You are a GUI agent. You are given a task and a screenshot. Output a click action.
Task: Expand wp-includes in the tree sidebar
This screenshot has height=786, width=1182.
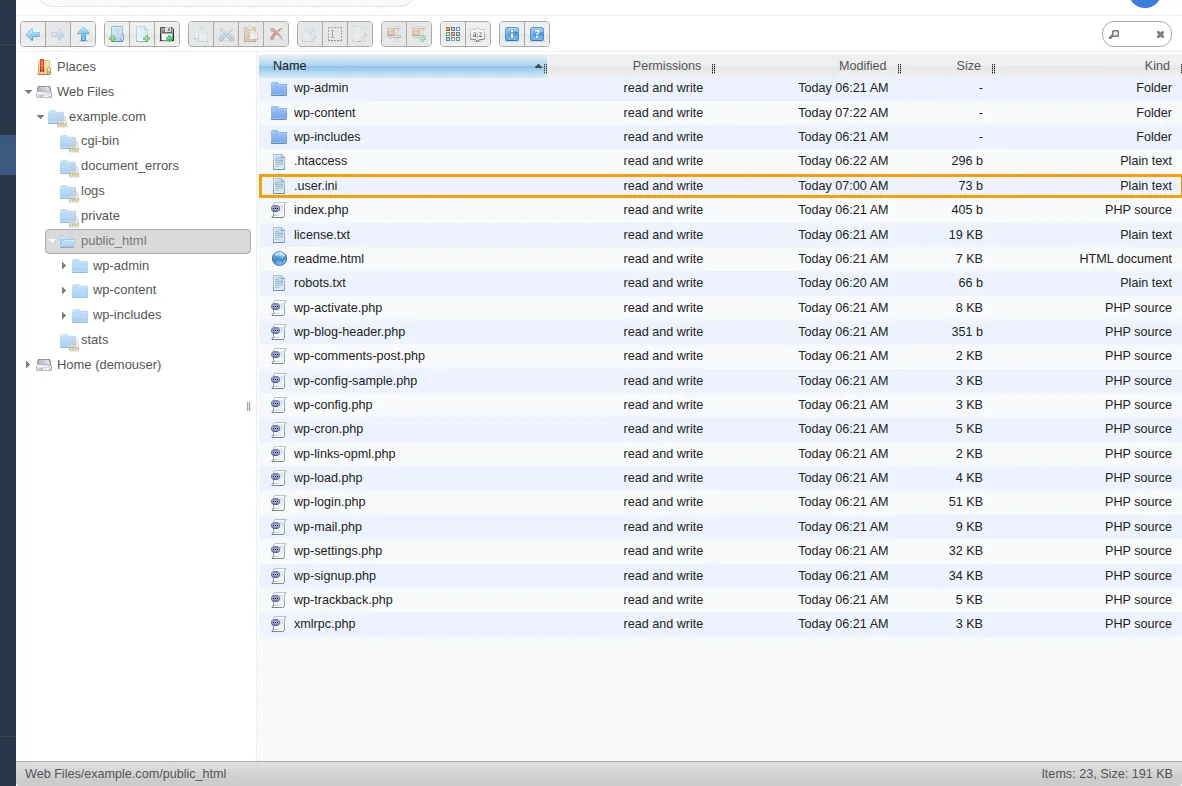[64, 315]
